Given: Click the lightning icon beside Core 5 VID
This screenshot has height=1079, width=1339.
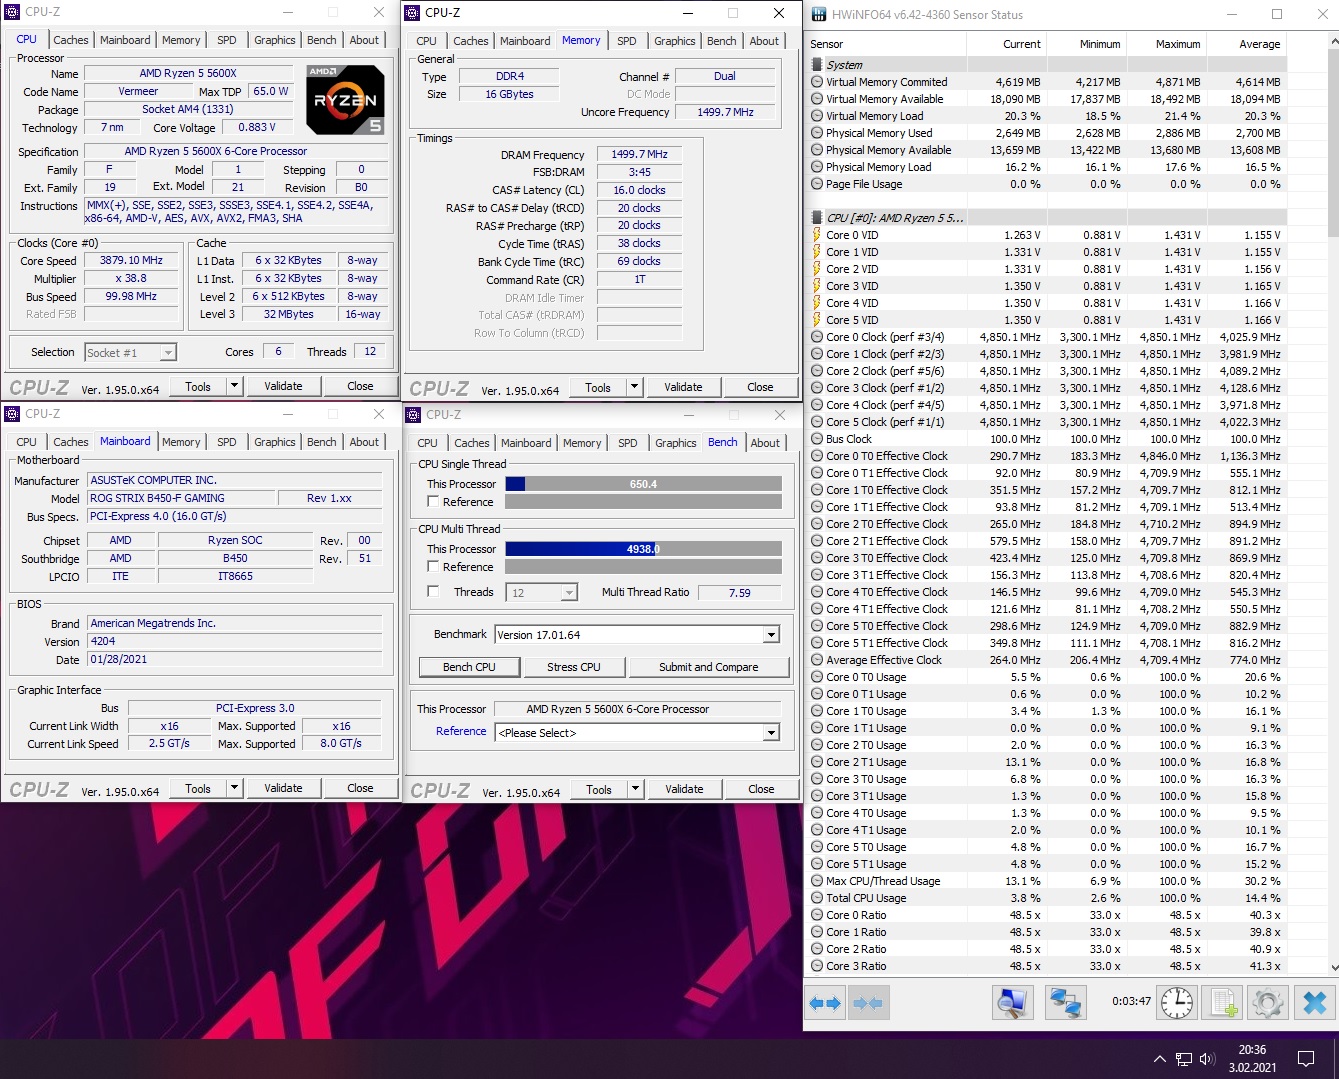Looking at the screenshot, I should pos(817,320).
